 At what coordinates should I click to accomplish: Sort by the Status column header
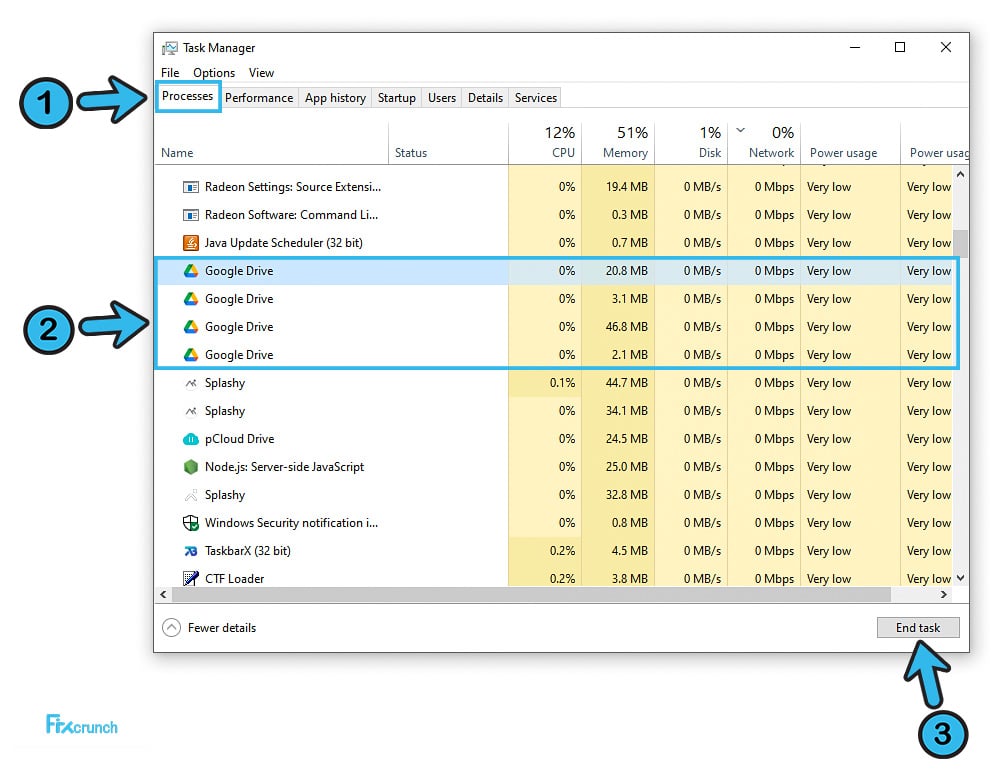pyautogui.click(x=448, y=144)
